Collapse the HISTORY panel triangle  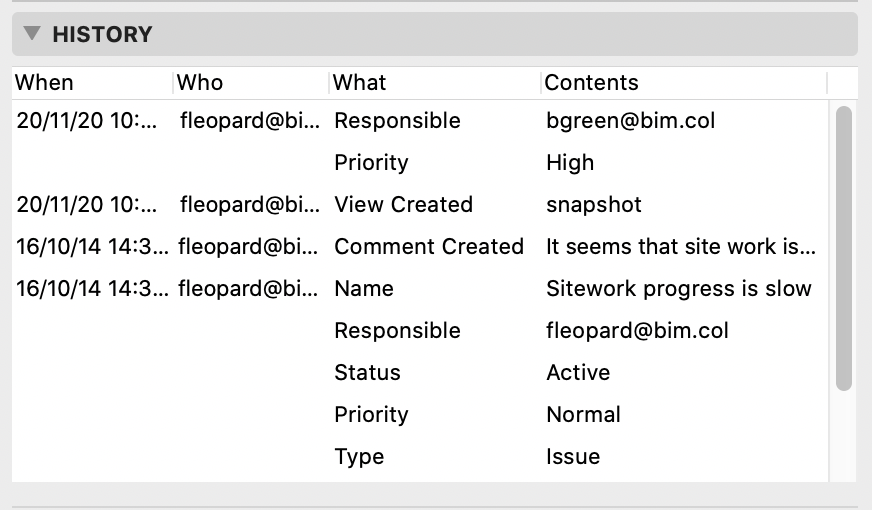[32, 34]
